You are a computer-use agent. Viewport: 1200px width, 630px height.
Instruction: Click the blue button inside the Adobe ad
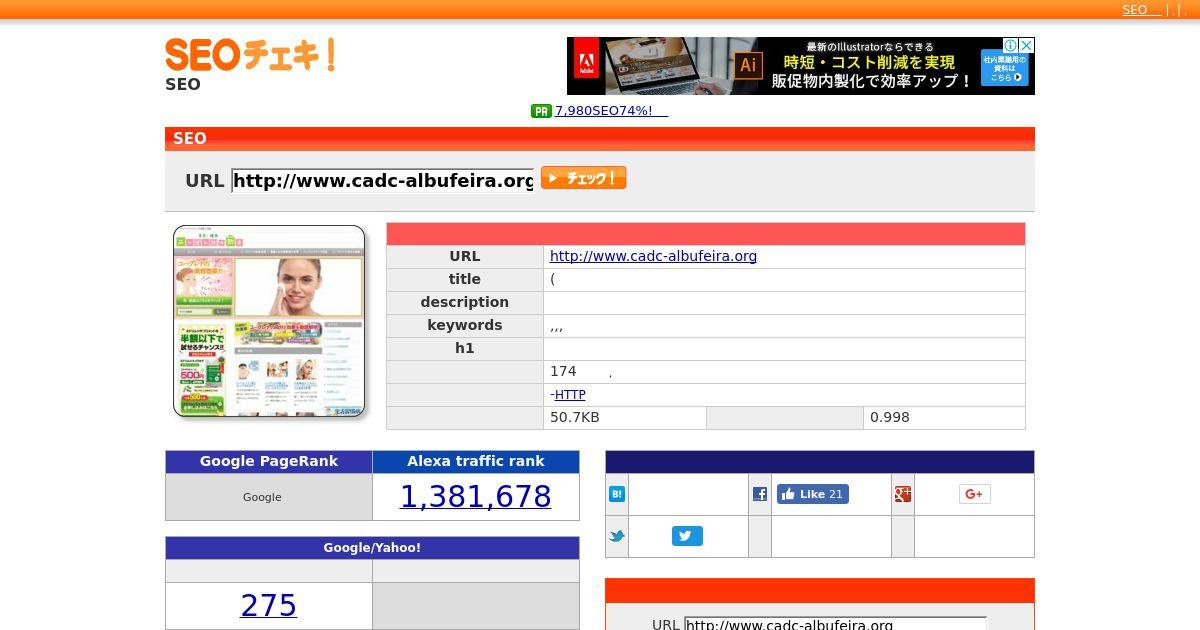click(1005, 69)
